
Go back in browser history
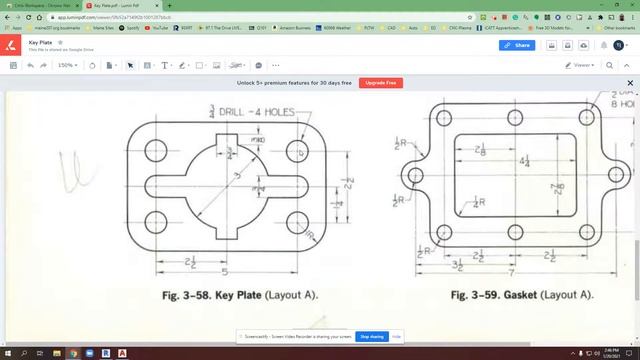pos(7,18)
